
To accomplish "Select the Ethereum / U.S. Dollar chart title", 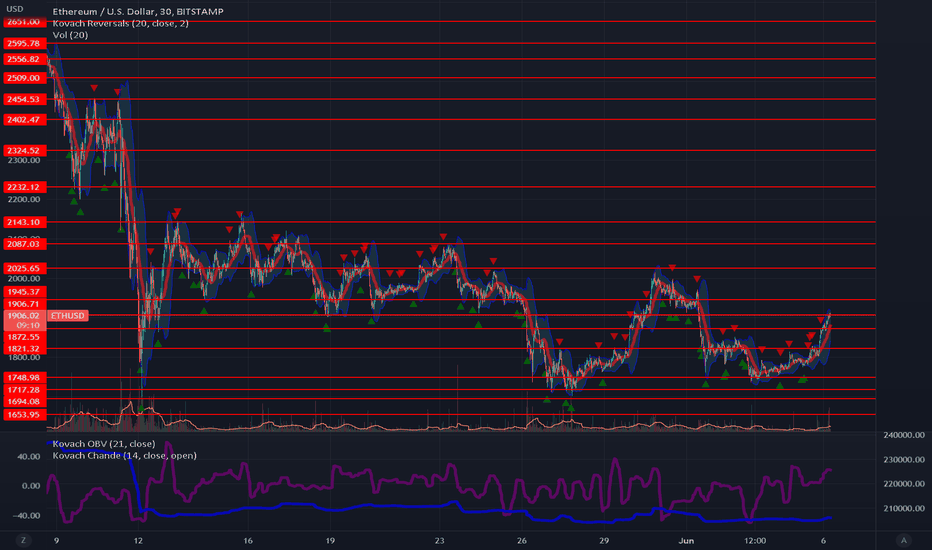I will [x=138, y=11].
